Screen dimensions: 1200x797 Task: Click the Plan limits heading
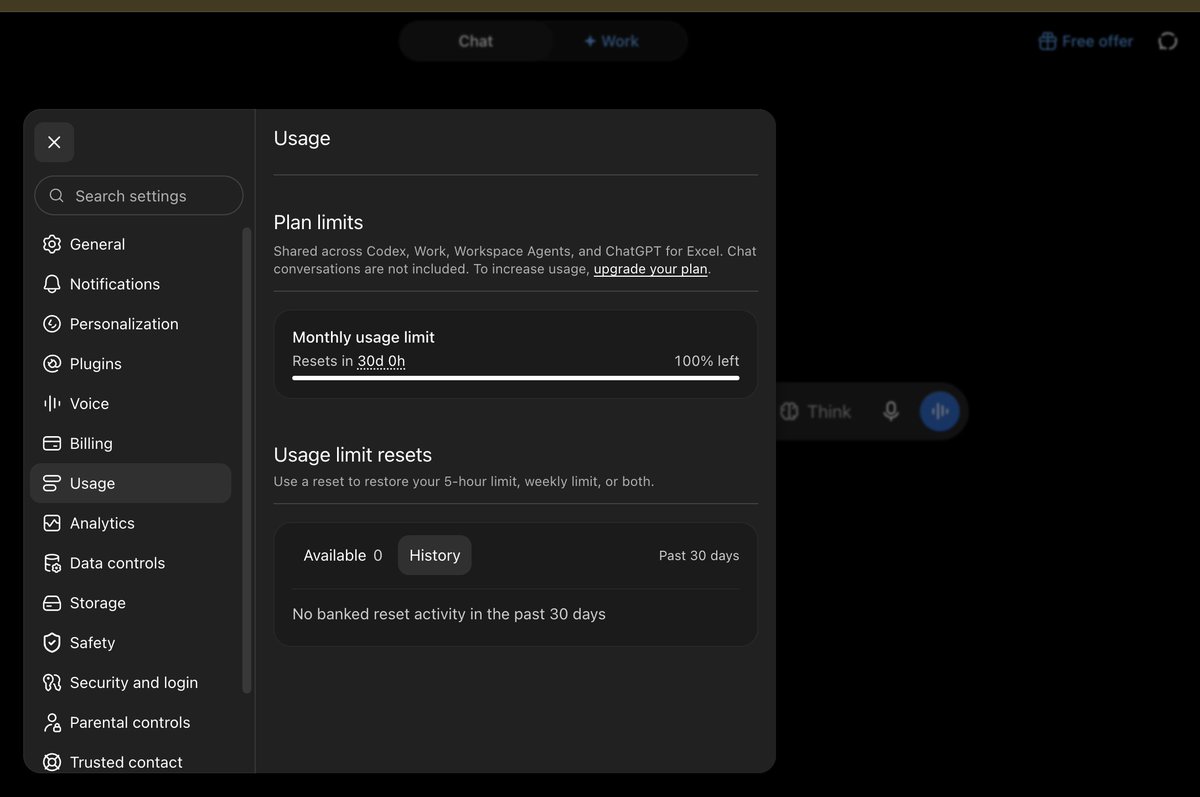tap(318, 222)
